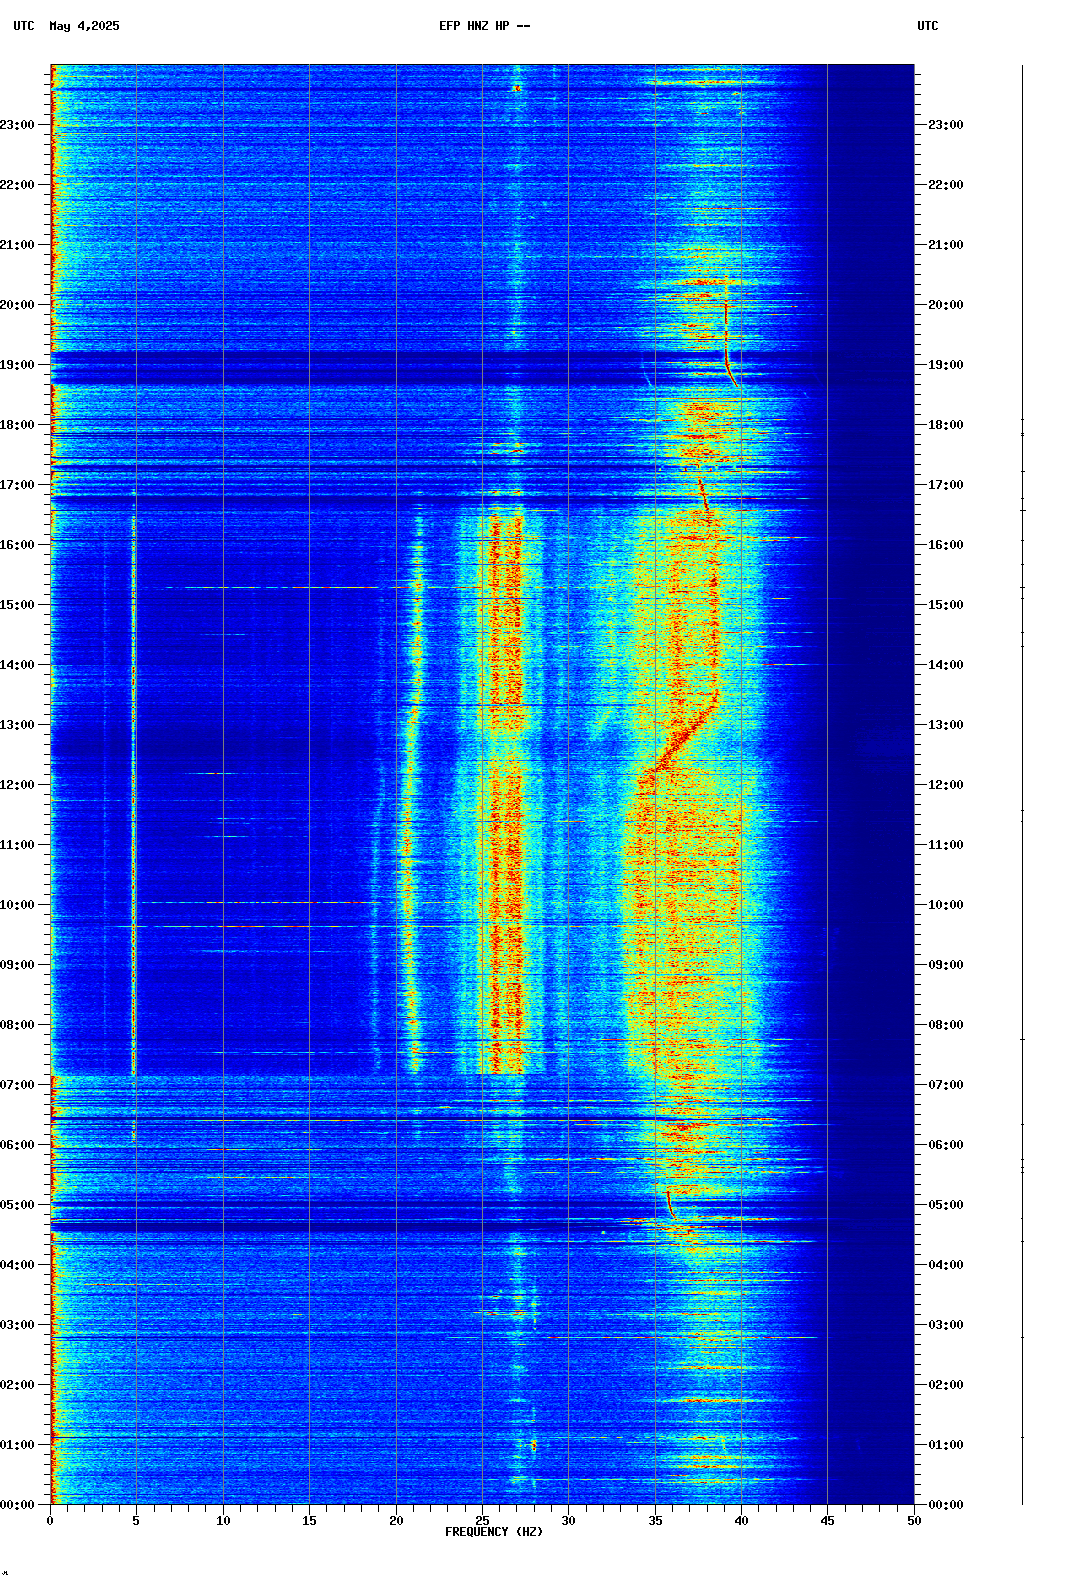Click the 20 Hz tick label
The height and width of the screenshot is (1584, 1066).
(x=396, y=1521)
